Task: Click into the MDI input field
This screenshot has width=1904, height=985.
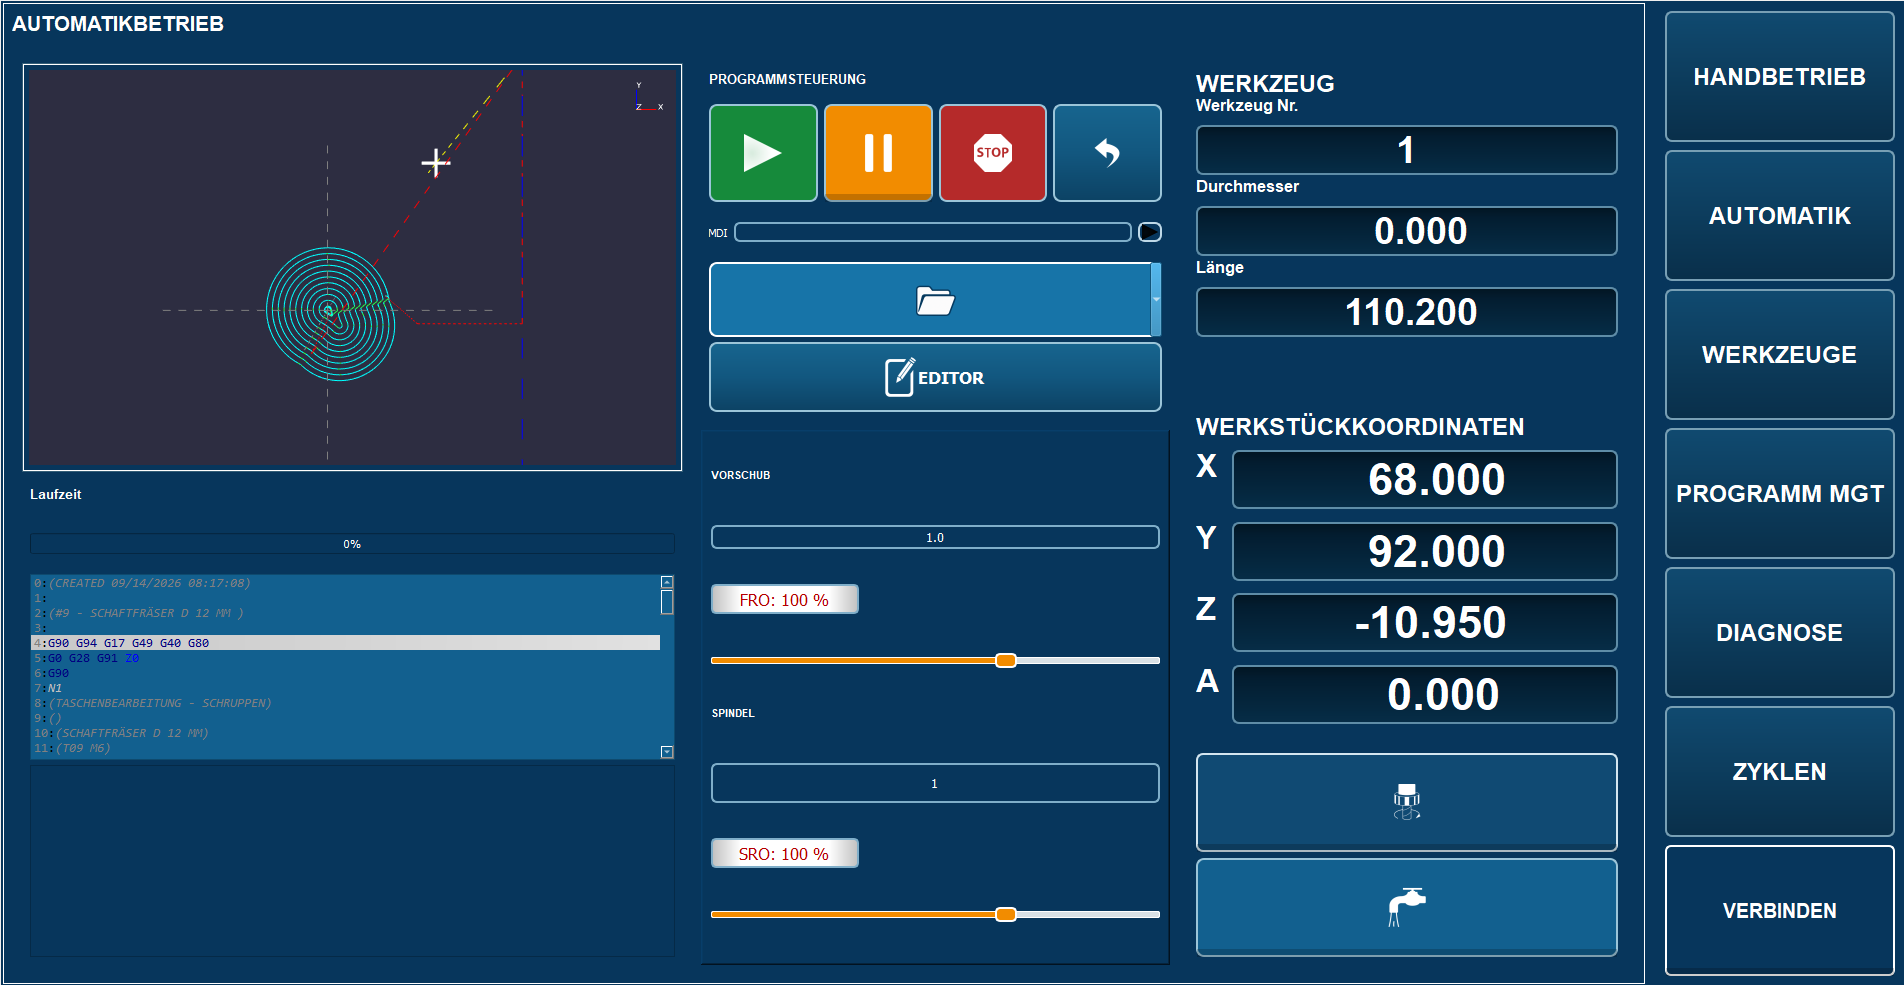Action: [x=933, y=232]
